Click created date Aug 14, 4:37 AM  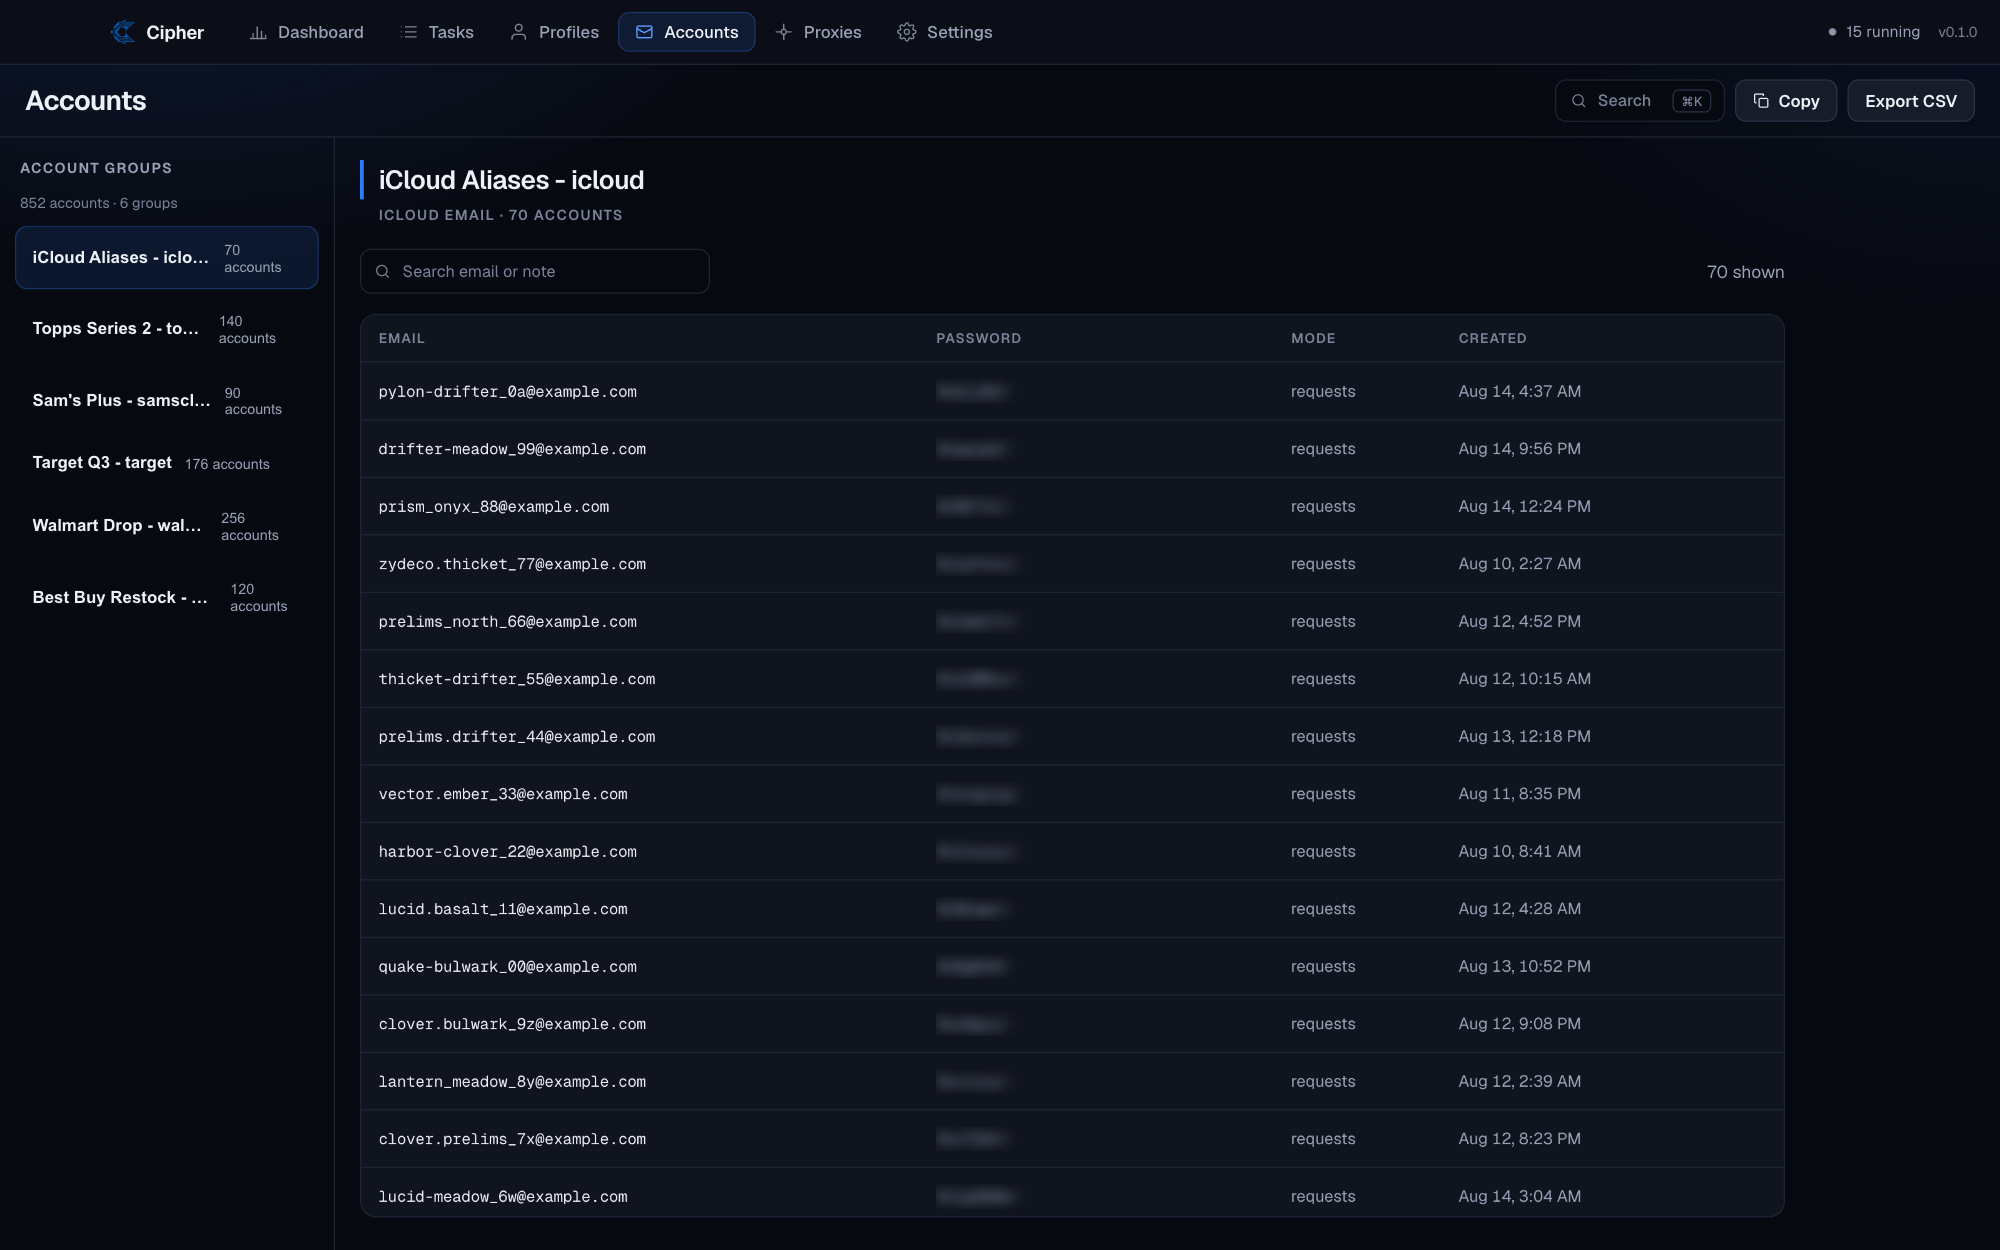point(1519,391)
